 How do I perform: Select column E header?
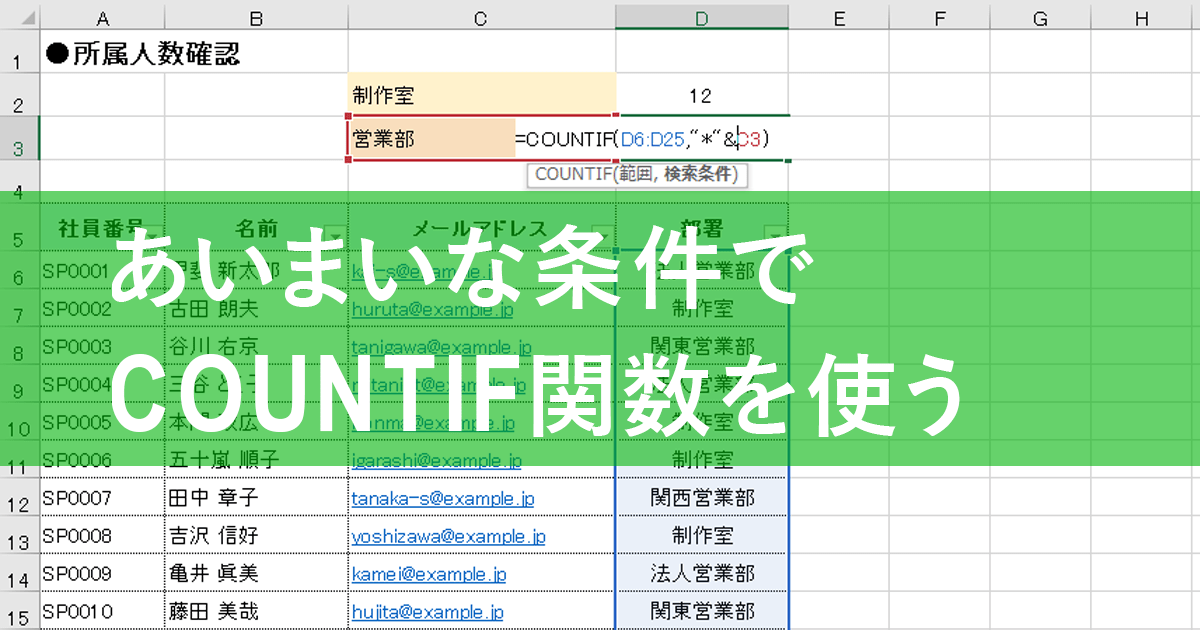(838, 16)
